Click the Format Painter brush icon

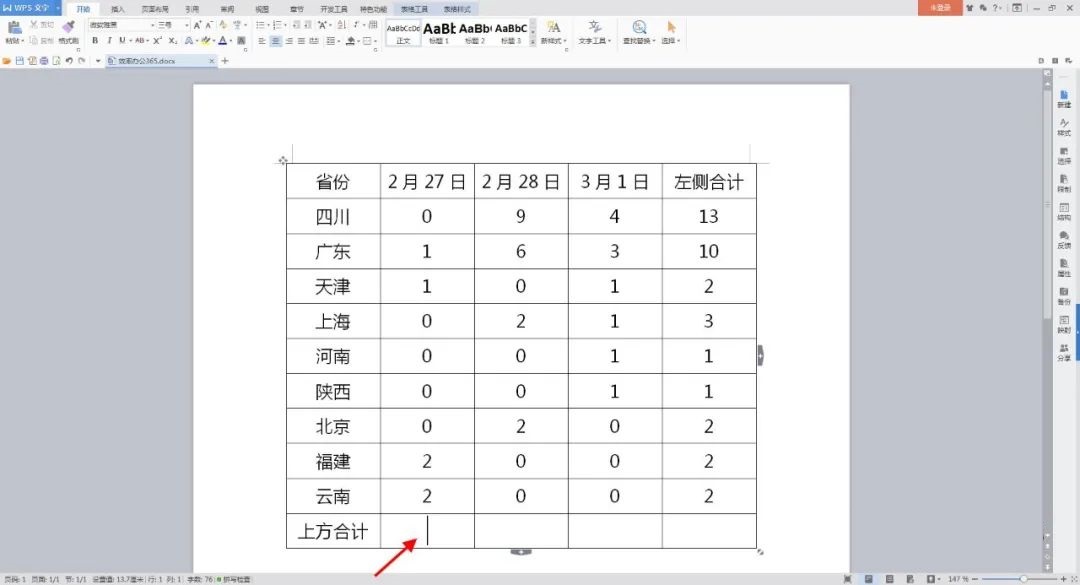pyautogui.click(x=68, y=27)
